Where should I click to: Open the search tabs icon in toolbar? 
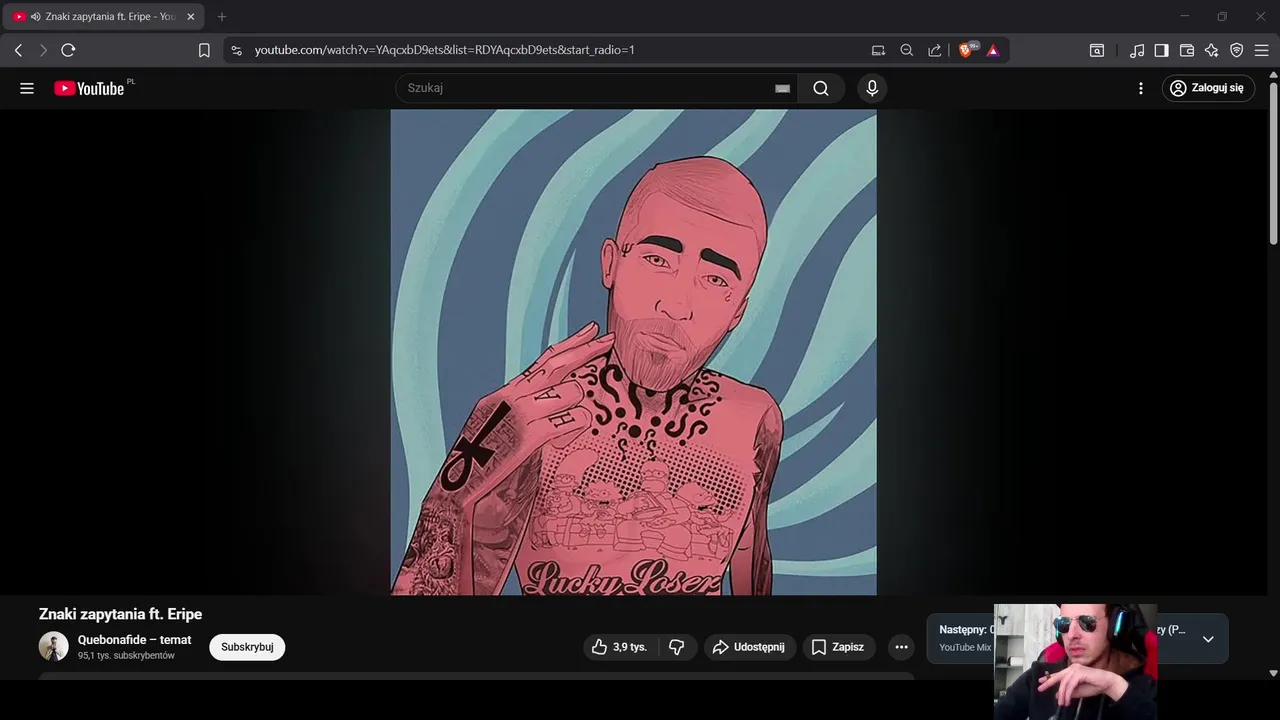[x=1097, y=50]
